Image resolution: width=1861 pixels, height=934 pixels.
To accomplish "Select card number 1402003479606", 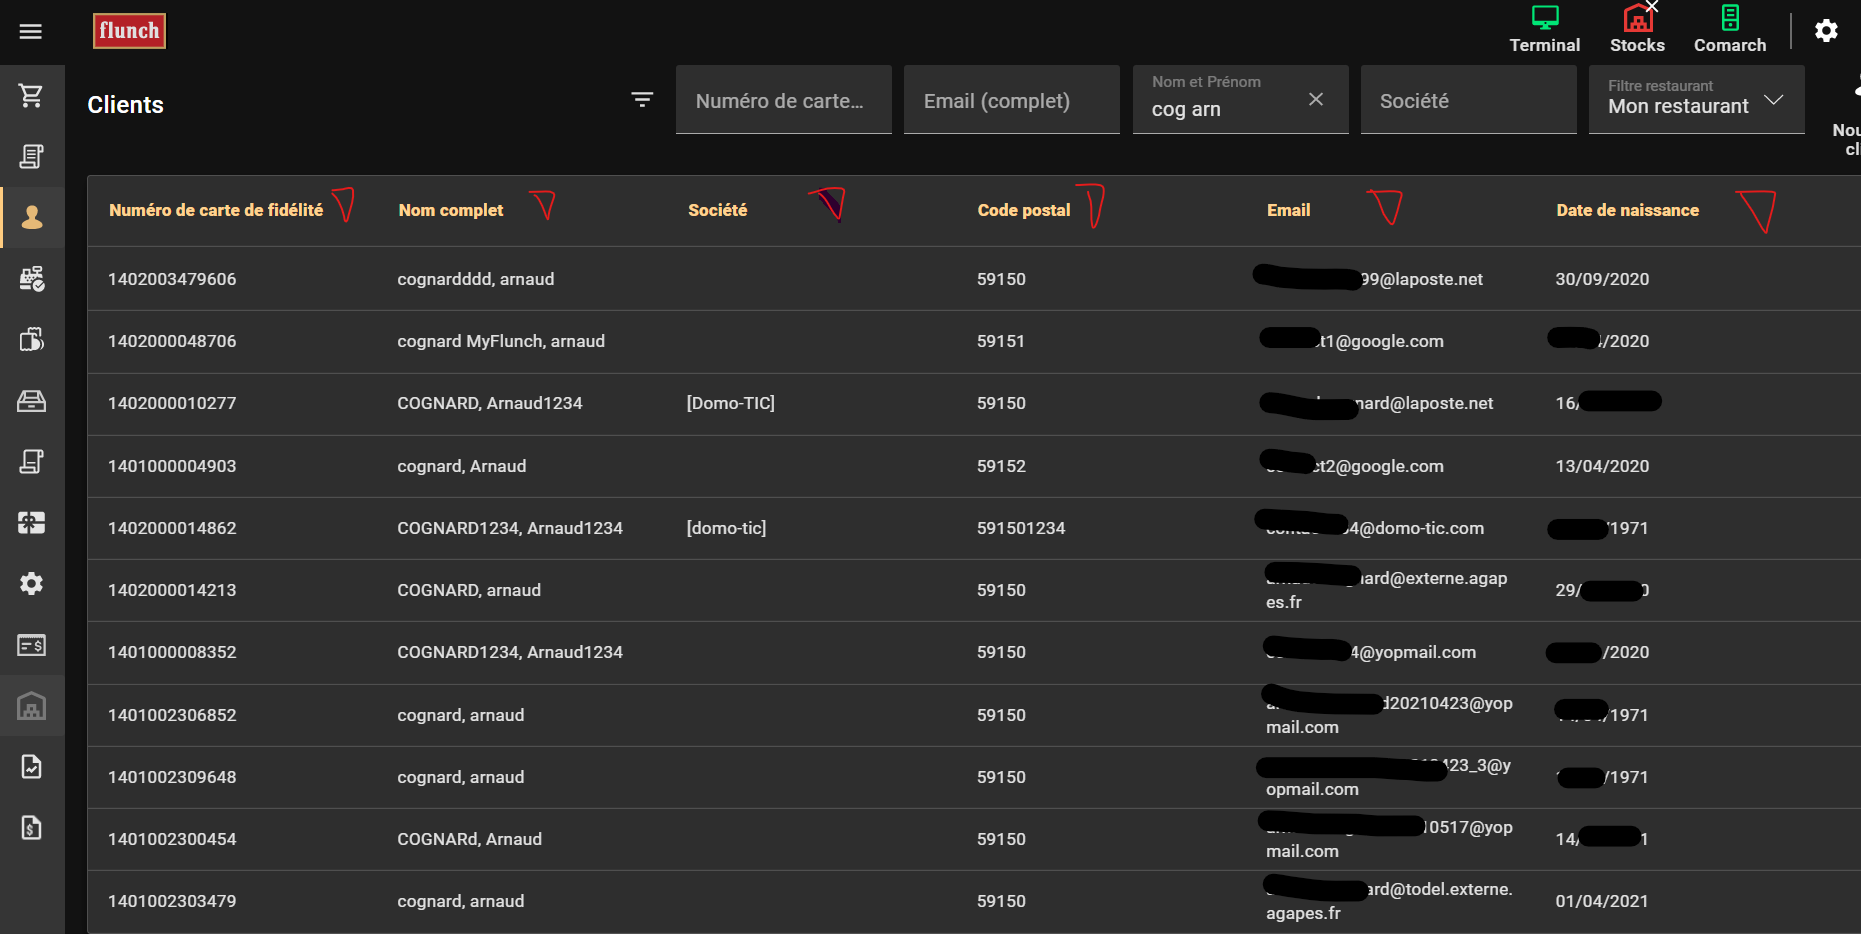I will click(x=172, y=279).
